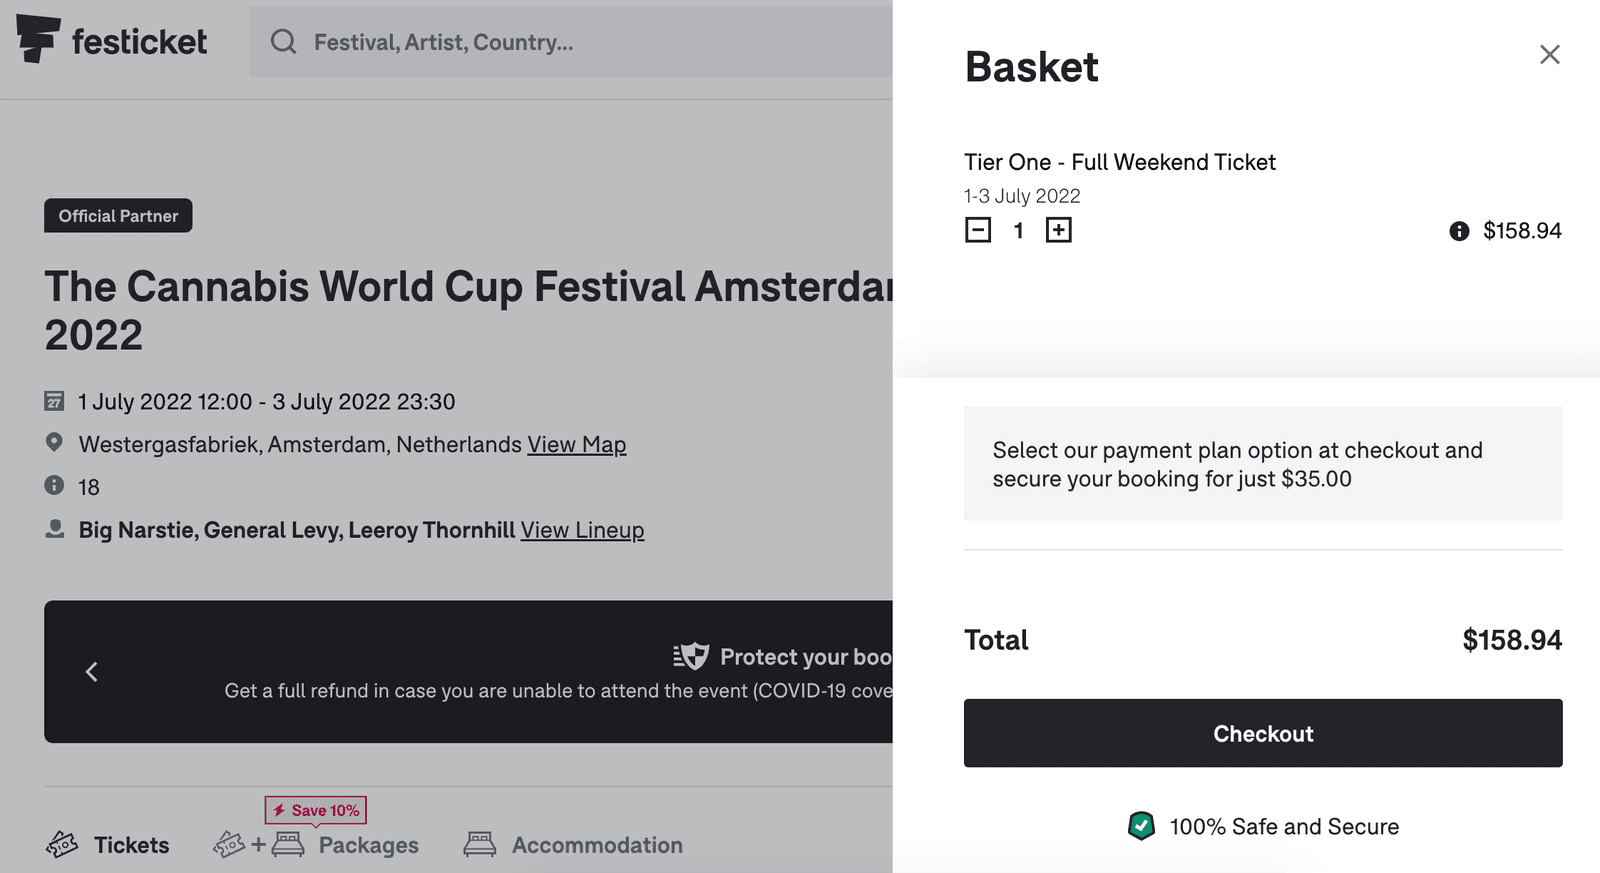Open the View Lineup link
Screen dimensions: 1600x873
582,530
